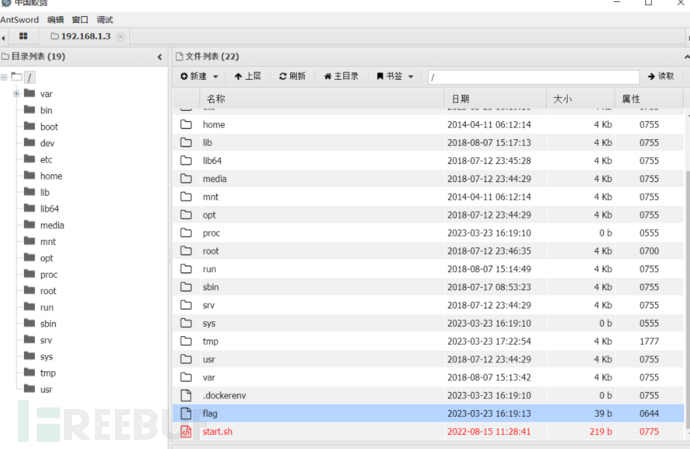Go to 主目录 home directory
The width and height of the screenshot is (690, 449).
(341, 76)
